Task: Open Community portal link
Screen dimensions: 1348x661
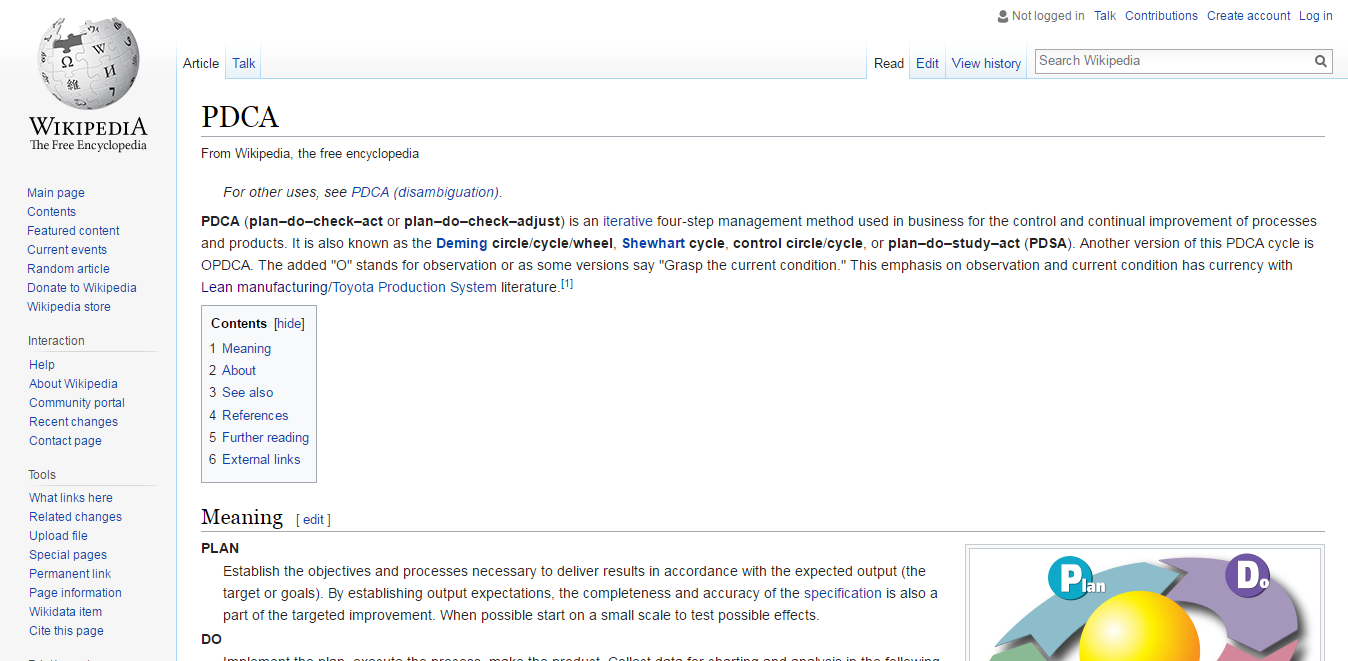Action: (77, 403)
